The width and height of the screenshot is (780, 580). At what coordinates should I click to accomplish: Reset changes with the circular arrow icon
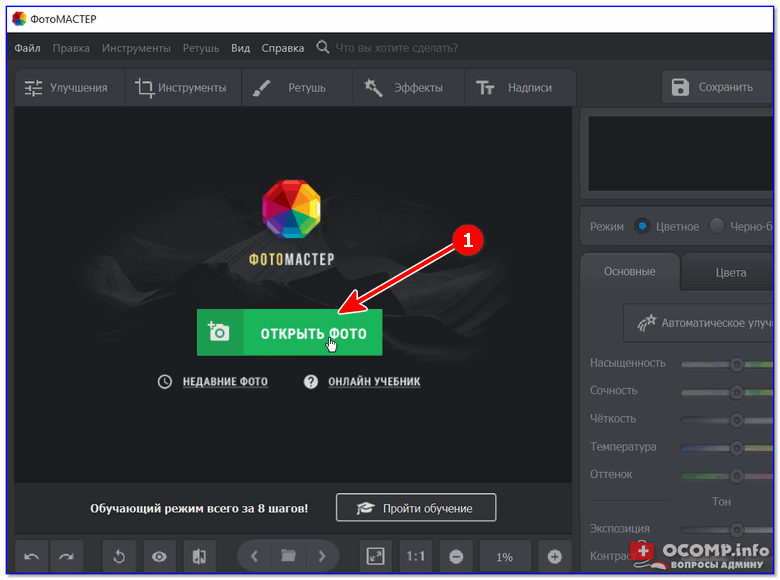[x=119, y=556]
